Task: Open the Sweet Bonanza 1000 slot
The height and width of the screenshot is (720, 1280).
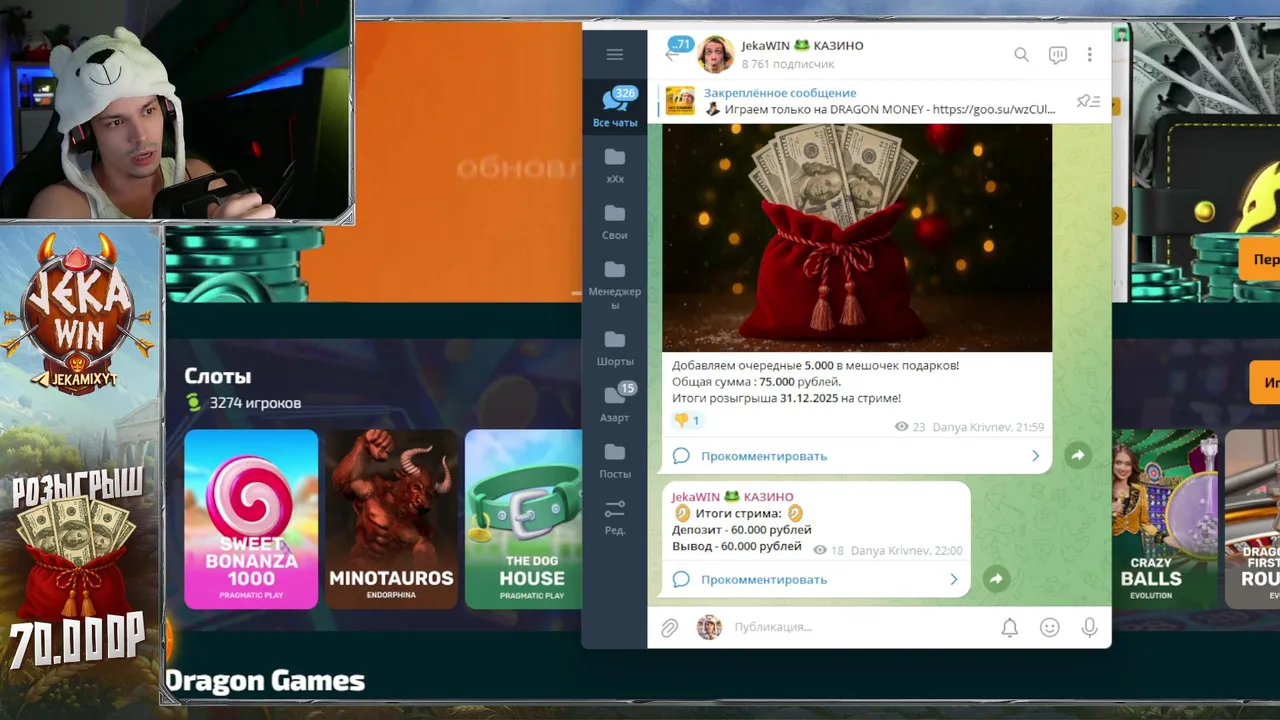Action: pos(251,519)
